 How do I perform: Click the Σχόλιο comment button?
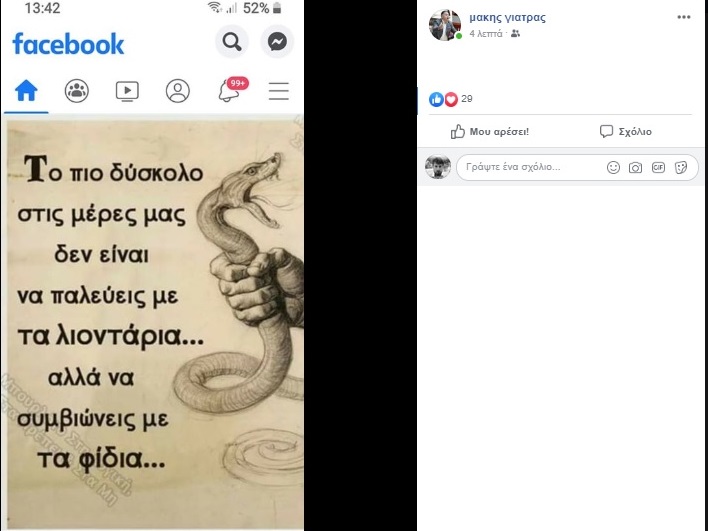(625, 131)
